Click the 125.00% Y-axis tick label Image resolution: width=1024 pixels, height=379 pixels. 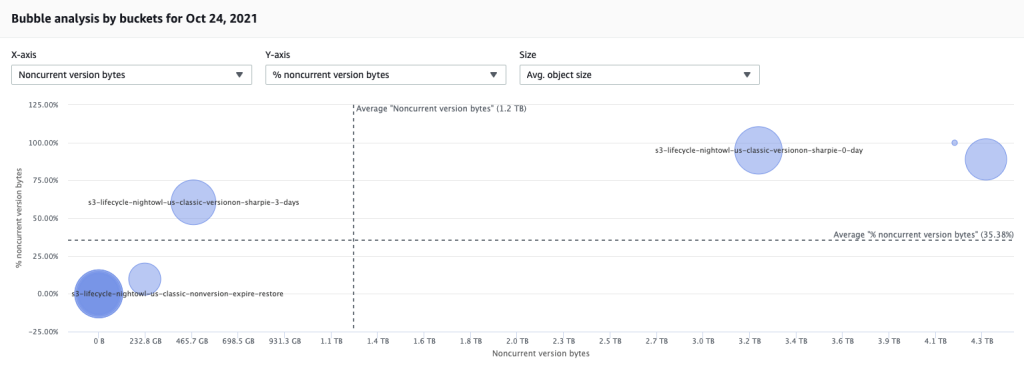click(44, 105)
